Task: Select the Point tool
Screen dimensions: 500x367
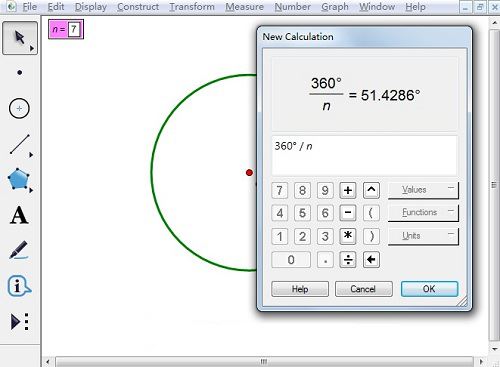Action: 20,72
